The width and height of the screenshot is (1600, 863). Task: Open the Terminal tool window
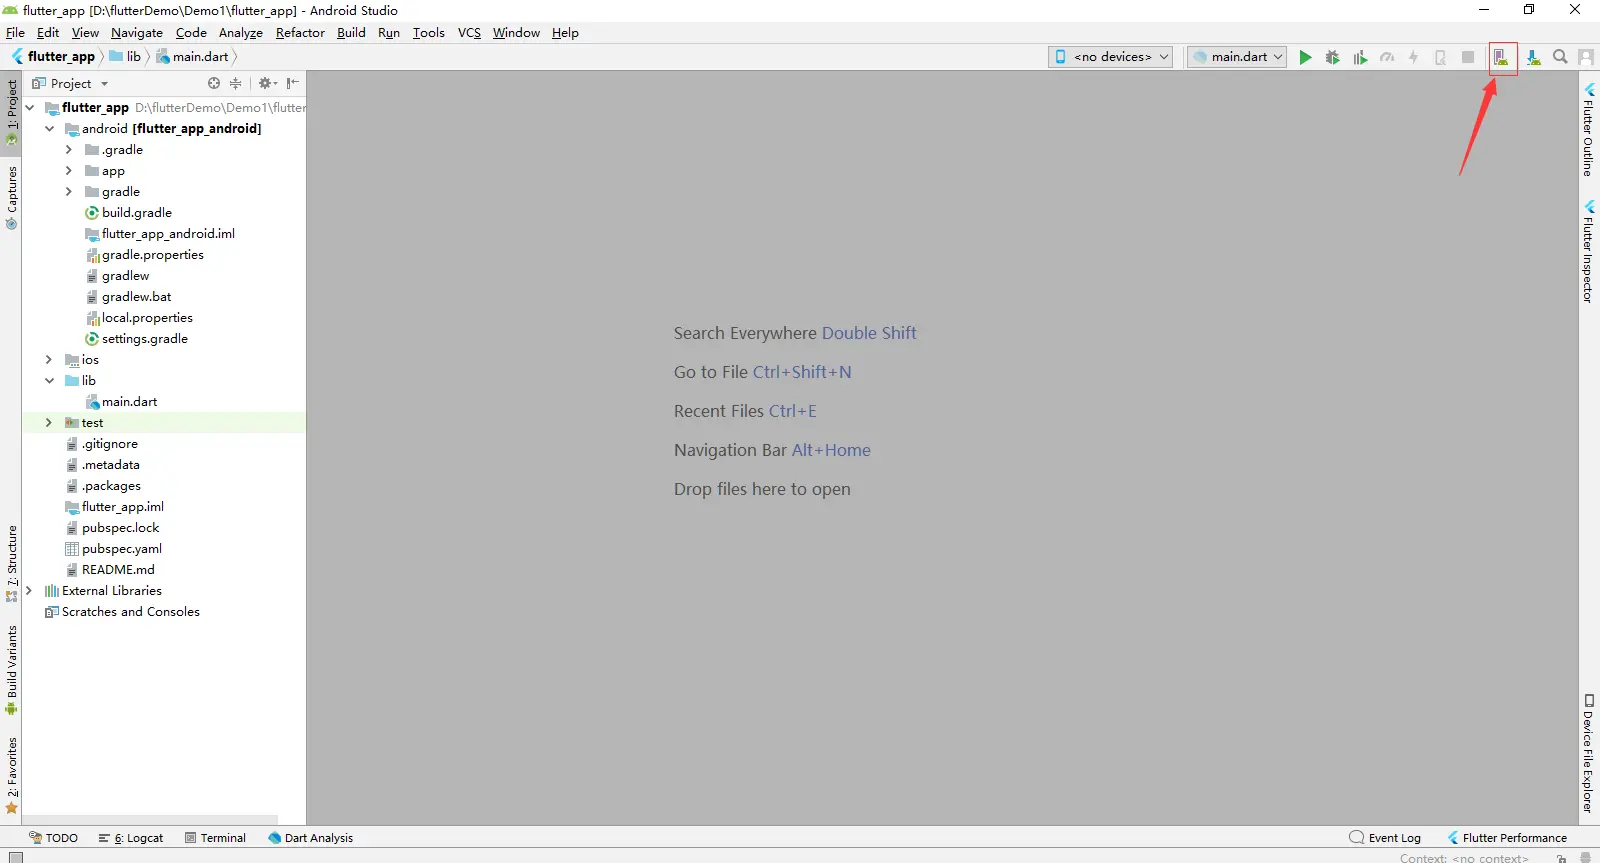click(x=215, y=838)
